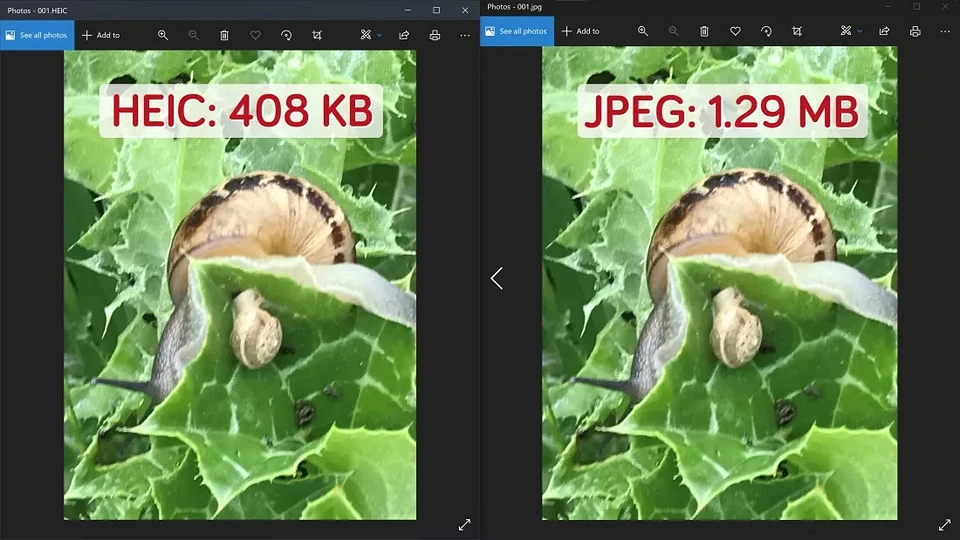
Task: Favorite the HEIC photo with heart icon
Action: tap(255, 35)
